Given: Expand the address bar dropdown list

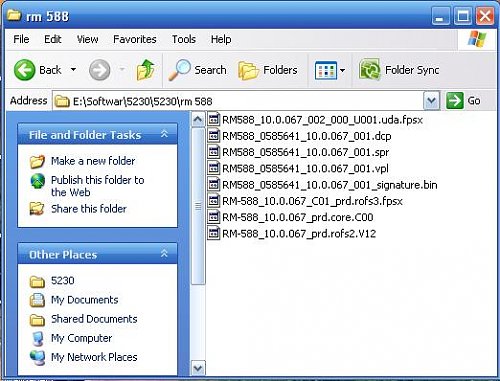Looking at the screenshot, I should pyautogui.click(x=431, y=101).
